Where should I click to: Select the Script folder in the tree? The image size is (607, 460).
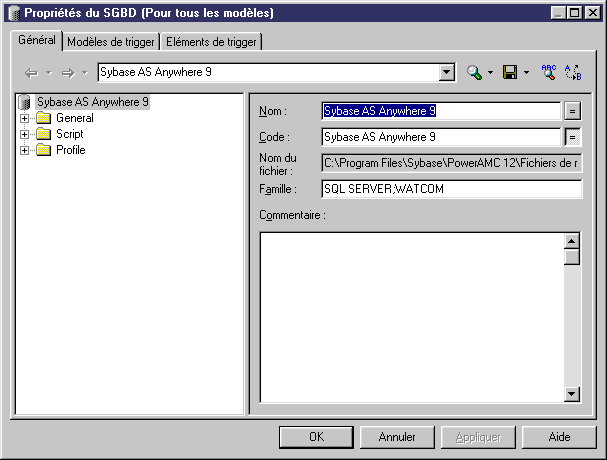coord(70,134)
